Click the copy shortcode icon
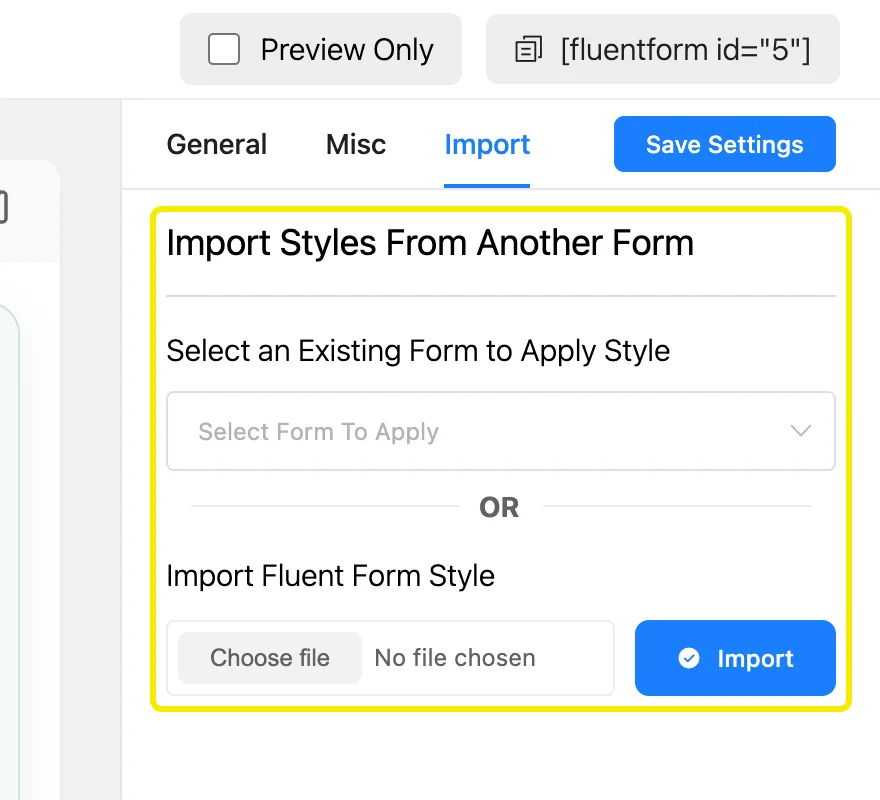This screenshot has height=800, width=880. 529,49
